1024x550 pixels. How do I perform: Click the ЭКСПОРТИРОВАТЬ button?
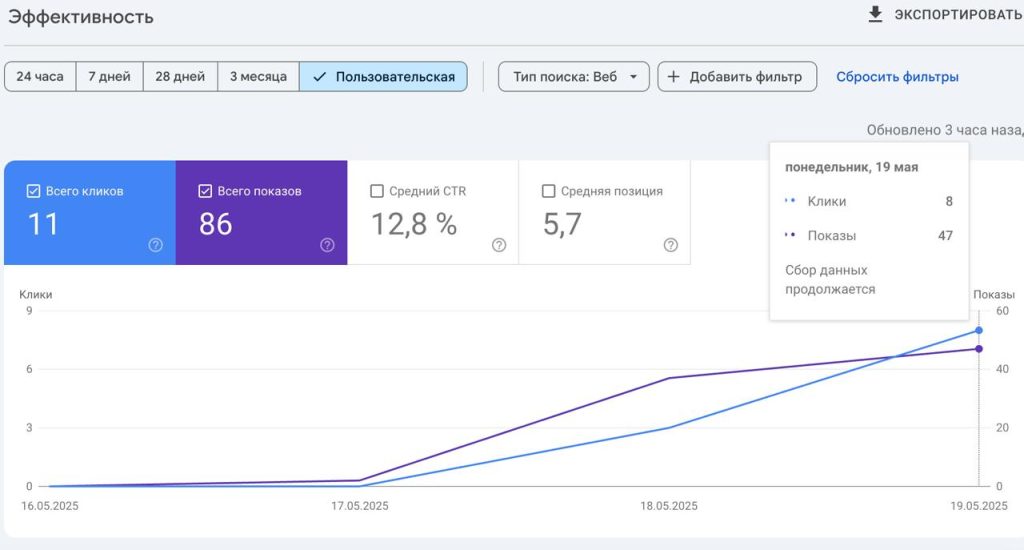click(945, 14)
